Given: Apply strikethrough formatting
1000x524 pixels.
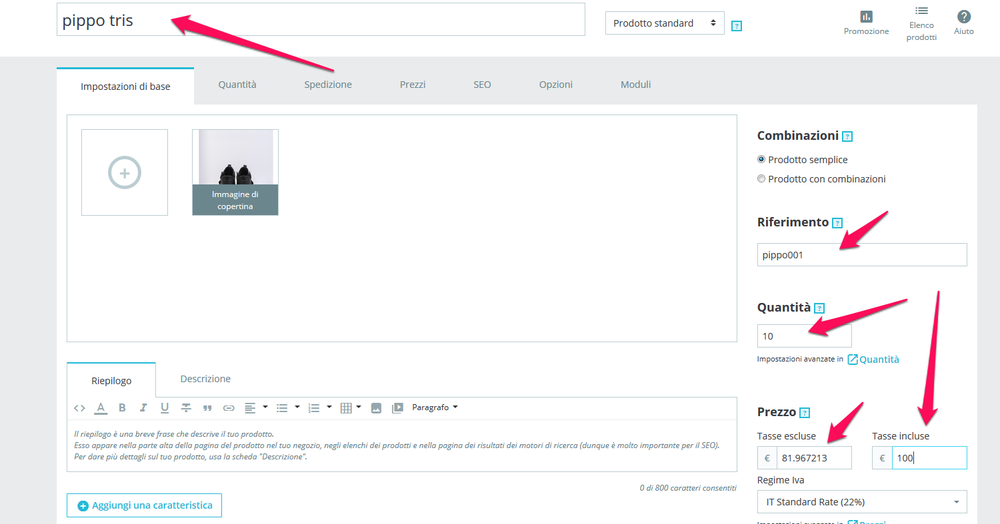Looking at the screenshot, I should (x=186, y=408).
